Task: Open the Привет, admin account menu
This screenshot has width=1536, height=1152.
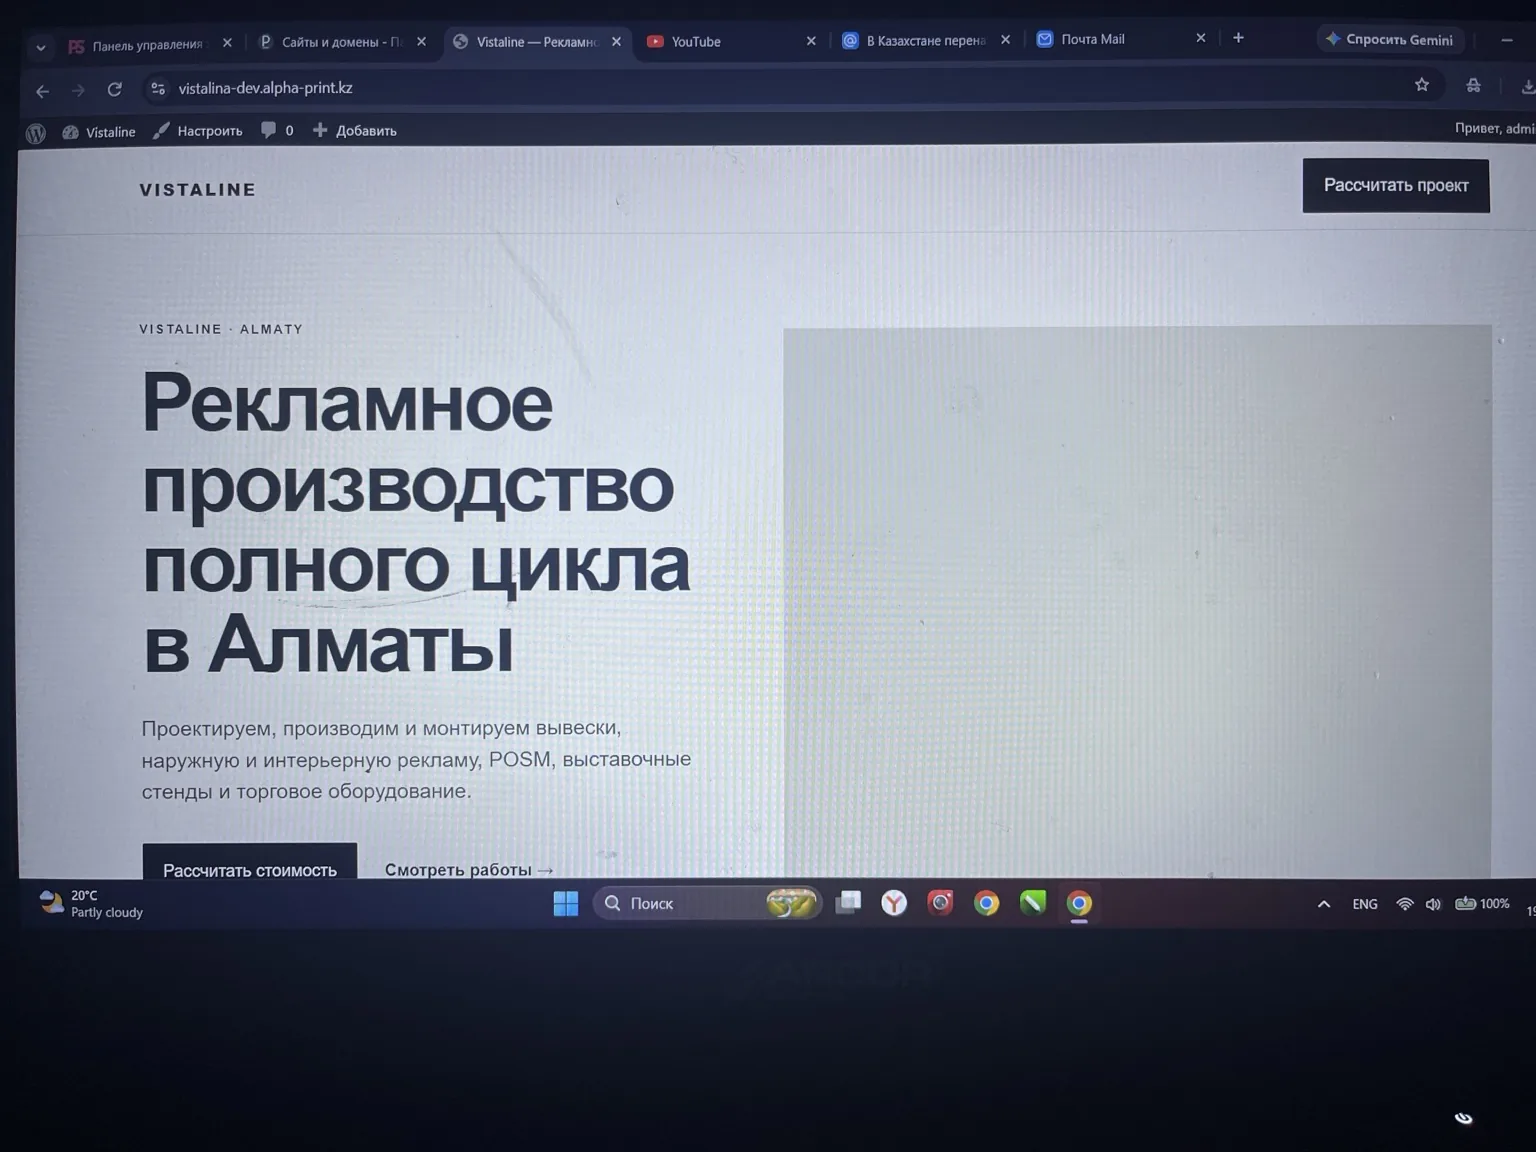Action: point(1494,128)
